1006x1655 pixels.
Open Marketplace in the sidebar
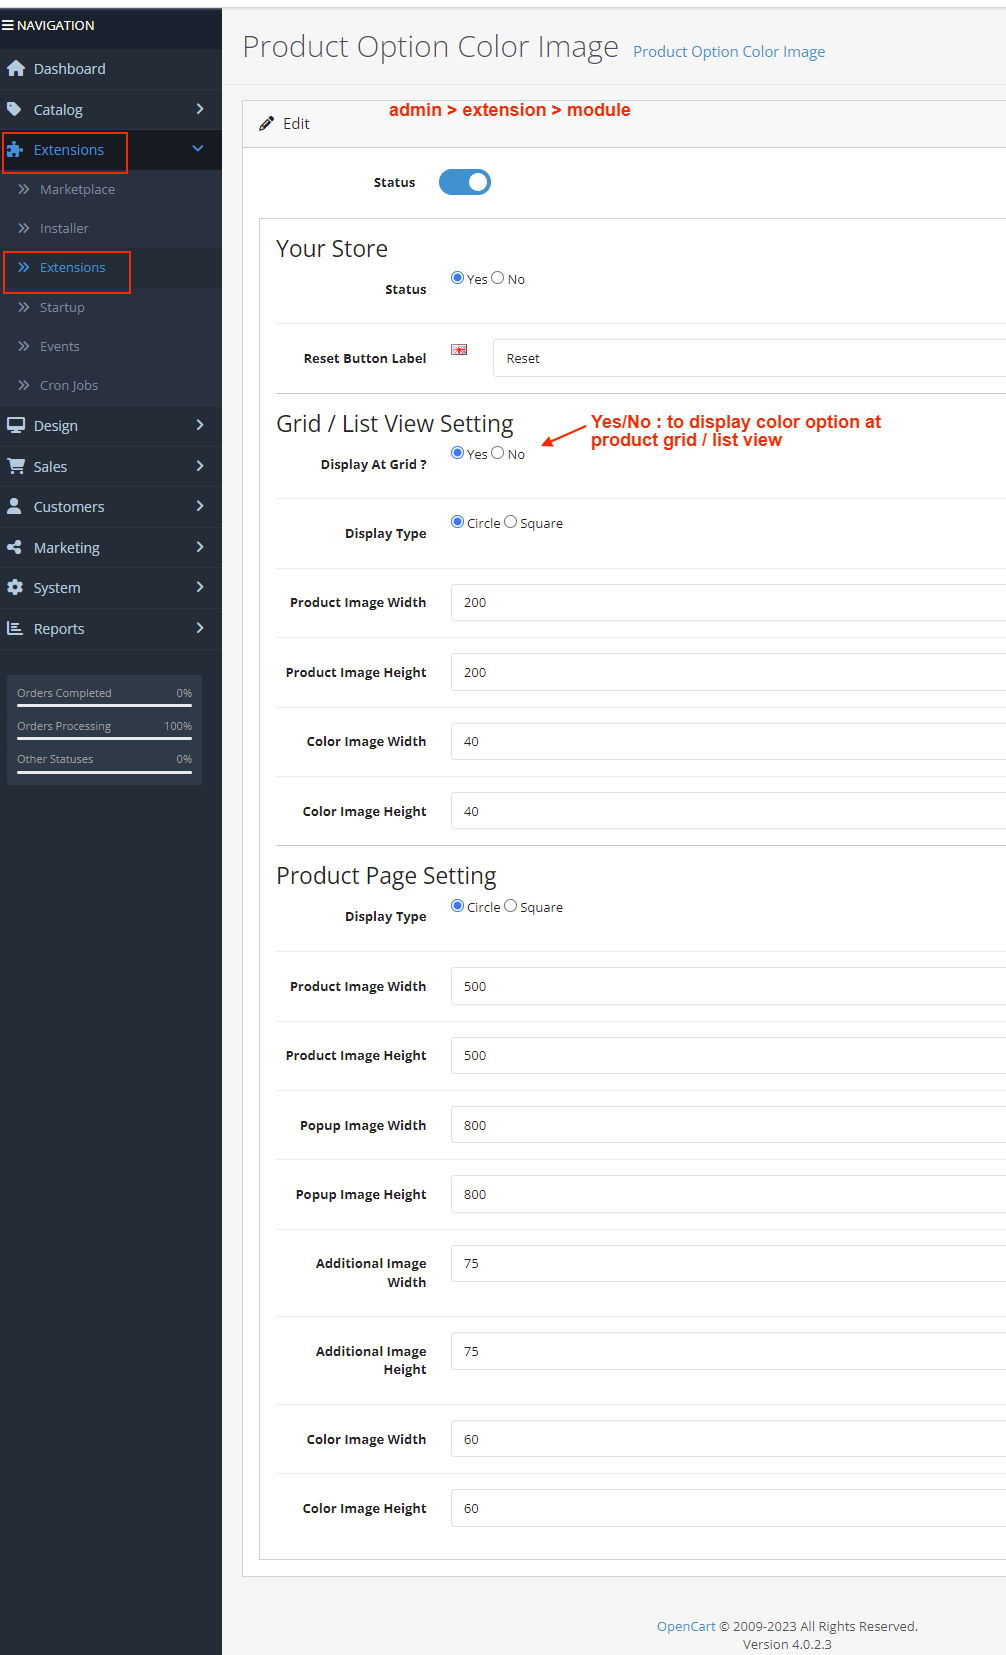click(x=77, y=189)
